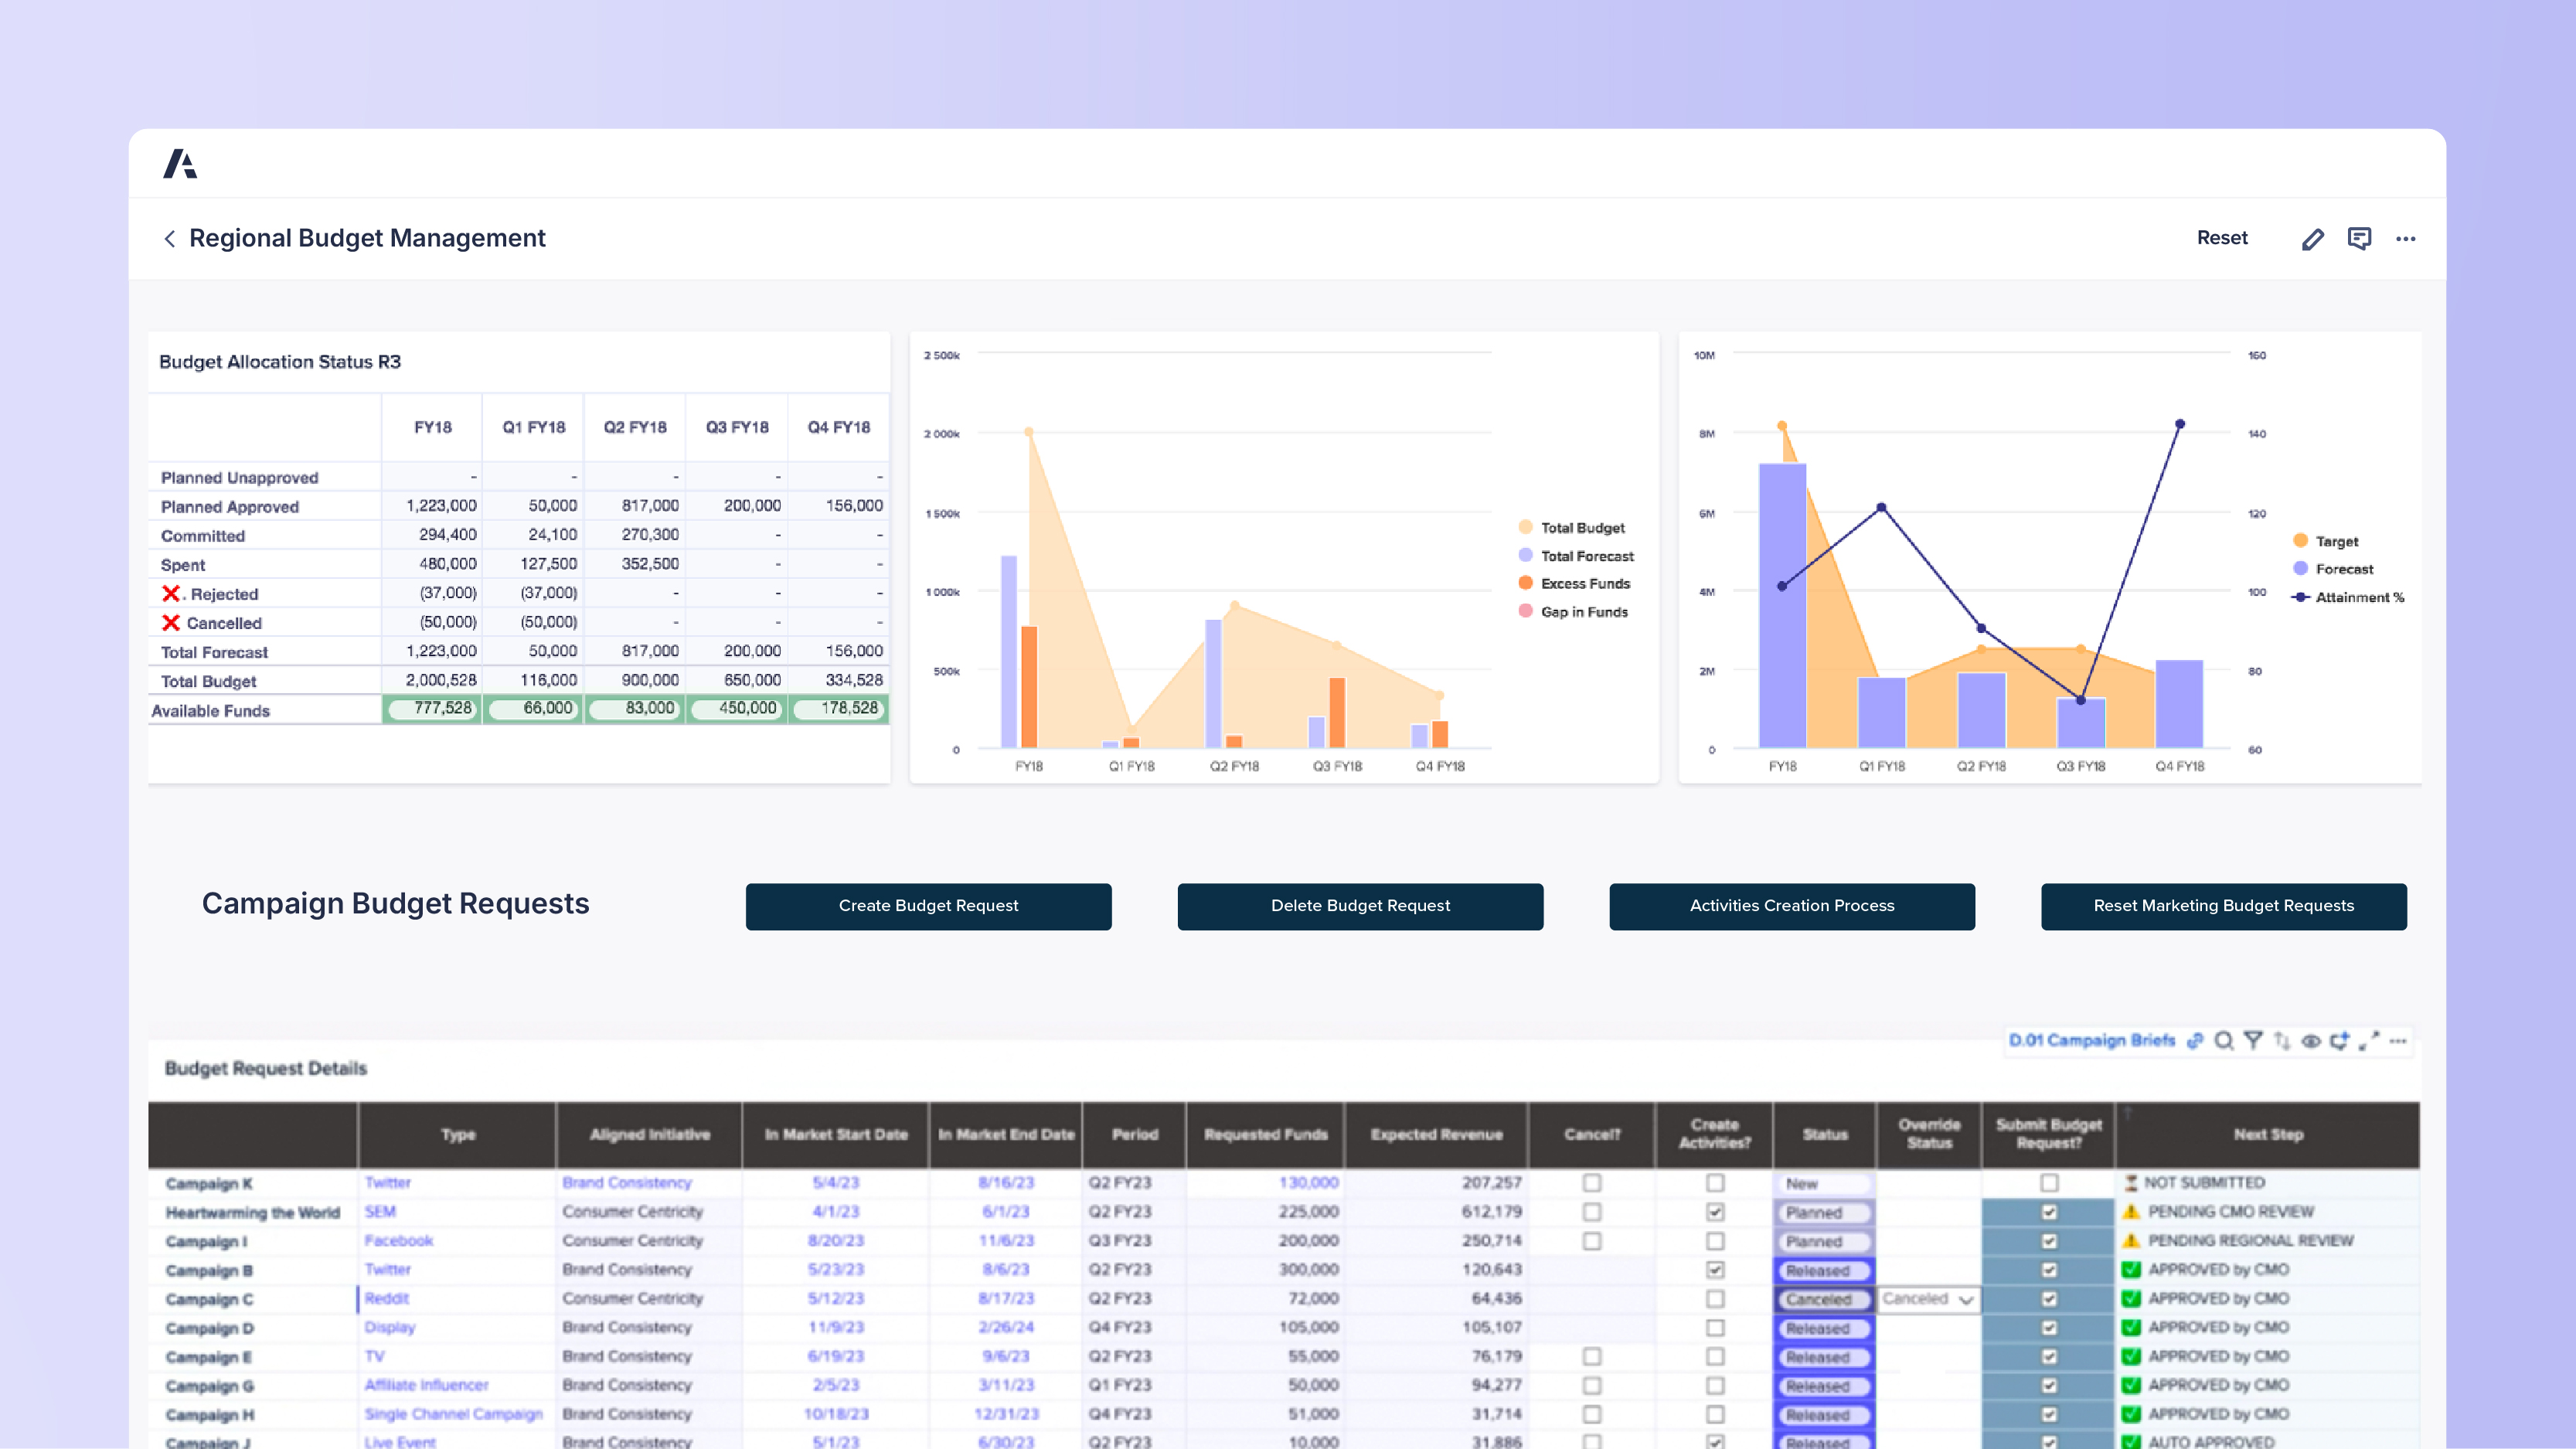This screenshot has height=1449, width=2576.
Task: Open the edit pencil icon in the header
Action: (2312, 238)
